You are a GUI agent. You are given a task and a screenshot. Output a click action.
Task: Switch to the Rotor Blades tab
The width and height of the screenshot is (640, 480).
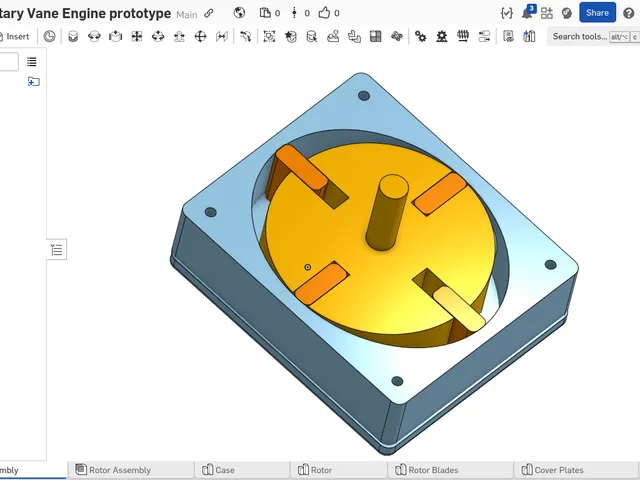tap(451, 470)
